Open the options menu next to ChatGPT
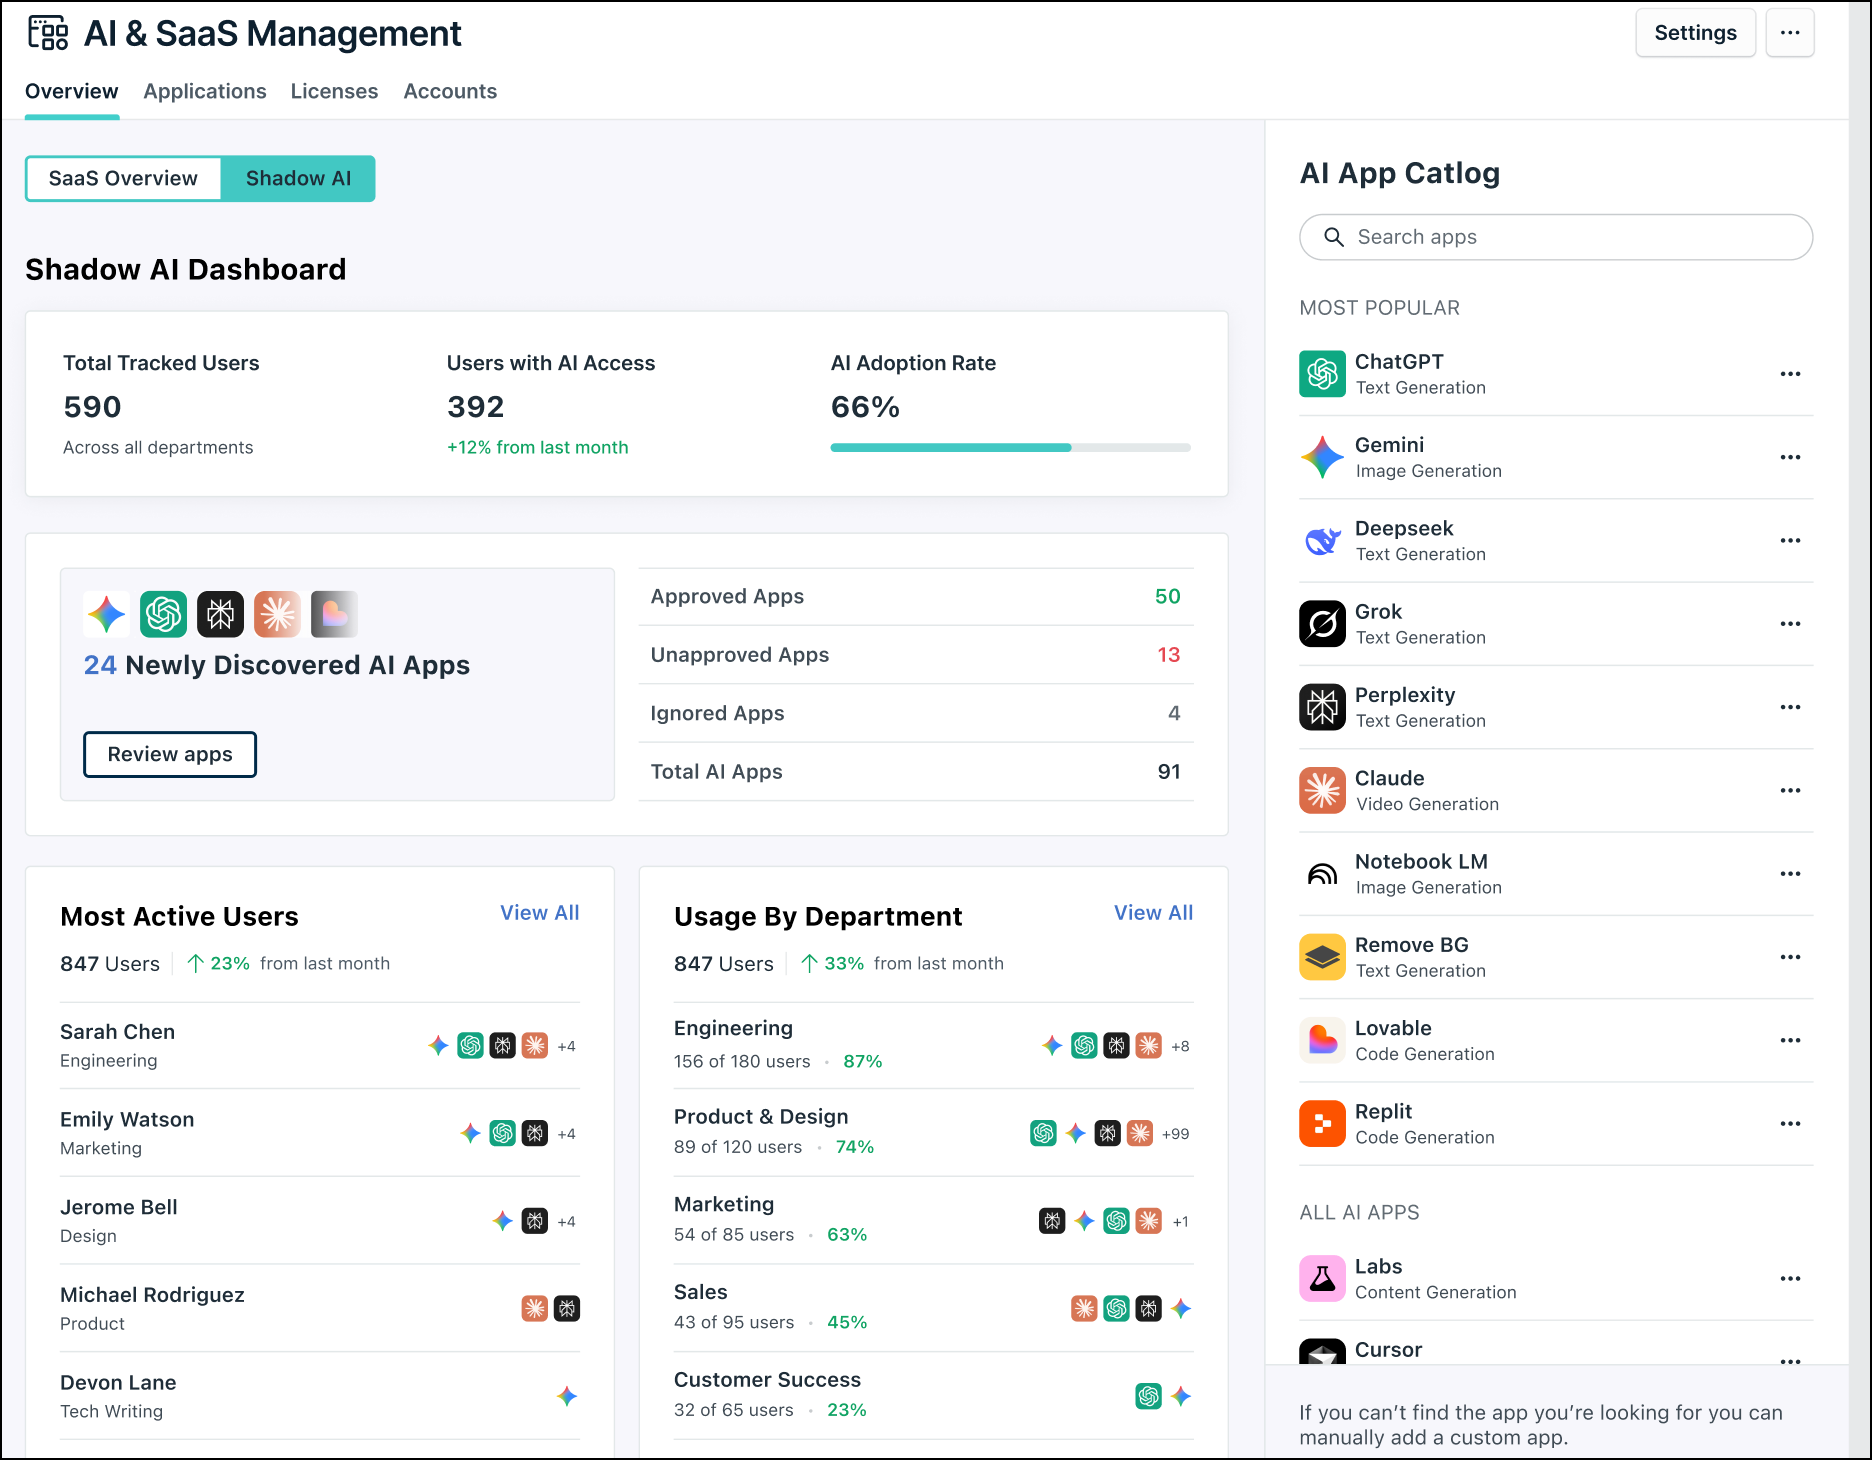 (x=1790, y=374)
